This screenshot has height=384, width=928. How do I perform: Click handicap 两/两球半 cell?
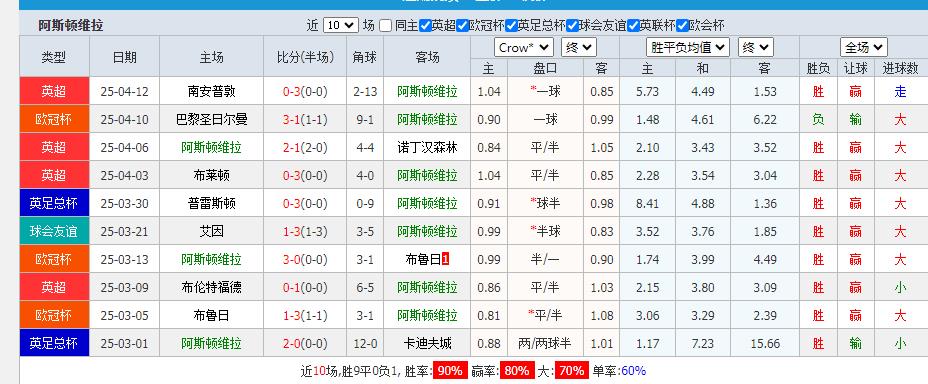(x=545, y=343)
